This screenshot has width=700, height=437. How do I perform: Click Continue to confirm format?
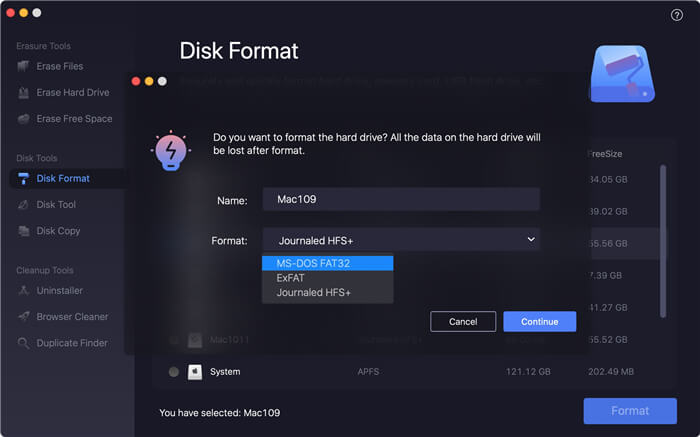coord(540,321)
